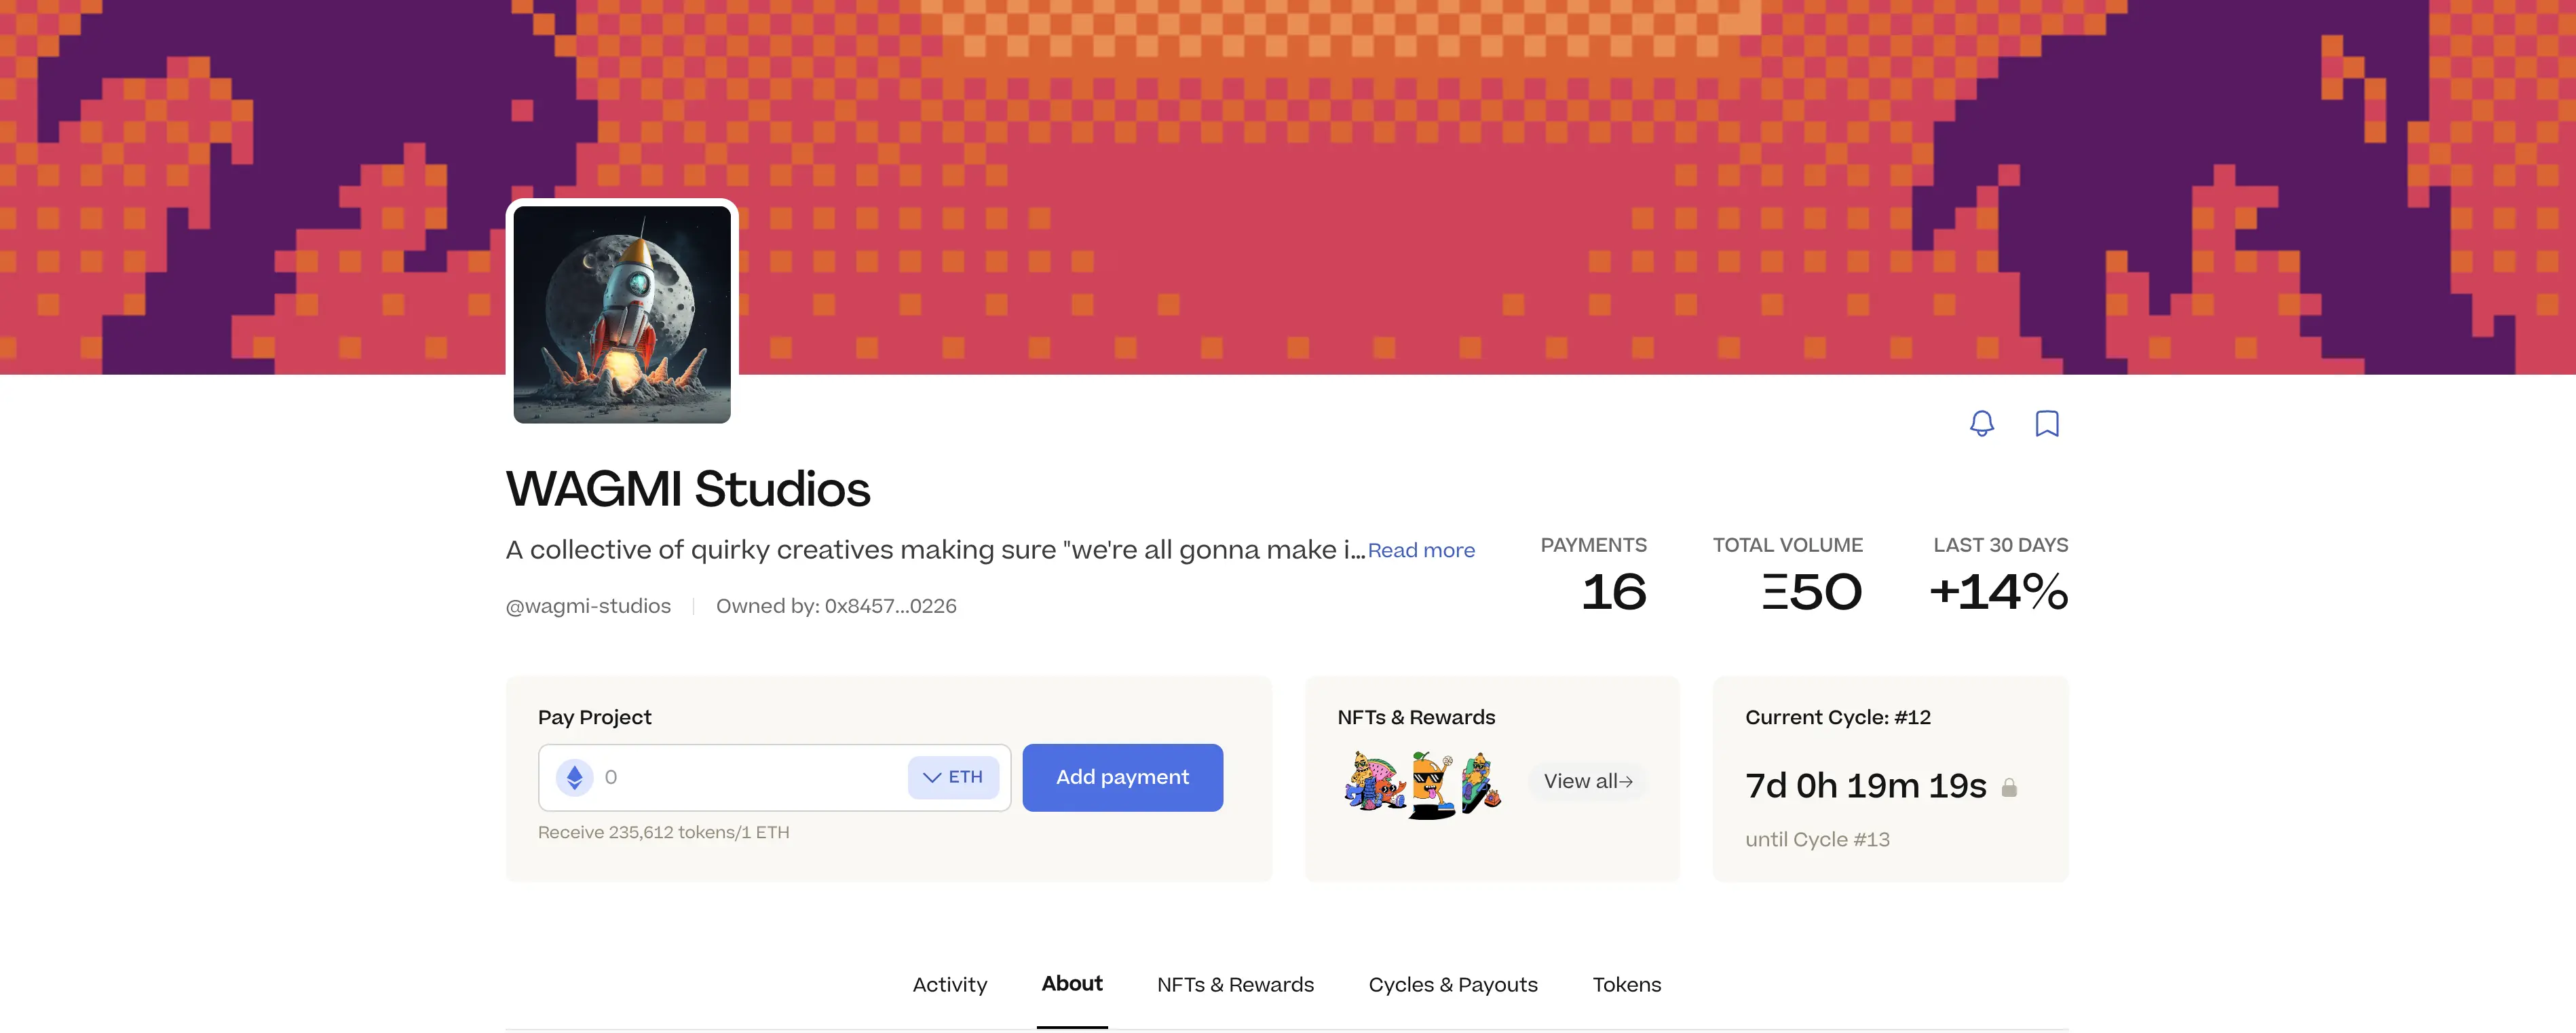Click the Ethereum logo in the pay field
The image size is (2576, 1033).
tap(575, 777)
